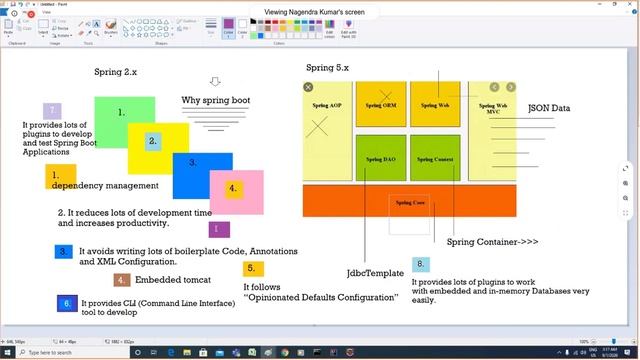
Task: Click the zoom out icon on viewer side panel
Action: [x=625, y=198]
